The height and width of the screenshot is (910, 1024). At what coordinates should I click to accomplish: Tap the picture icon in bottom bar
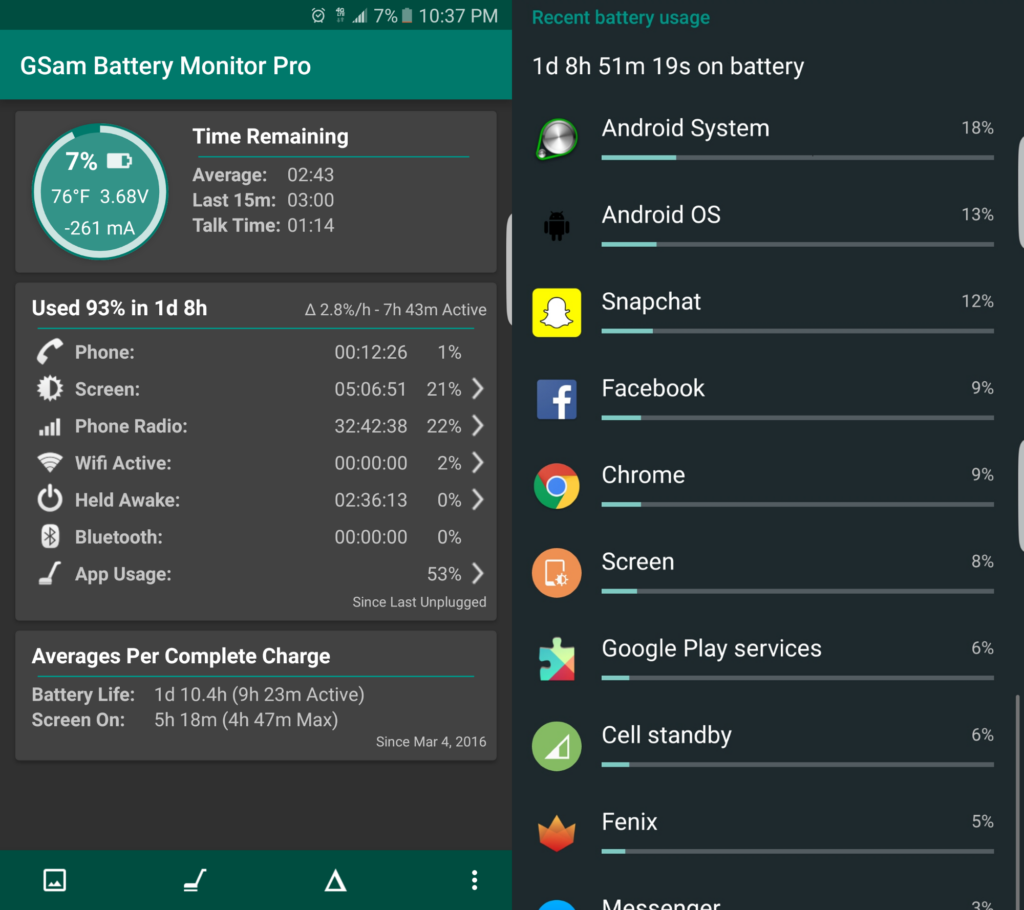[x=55, y=880]
